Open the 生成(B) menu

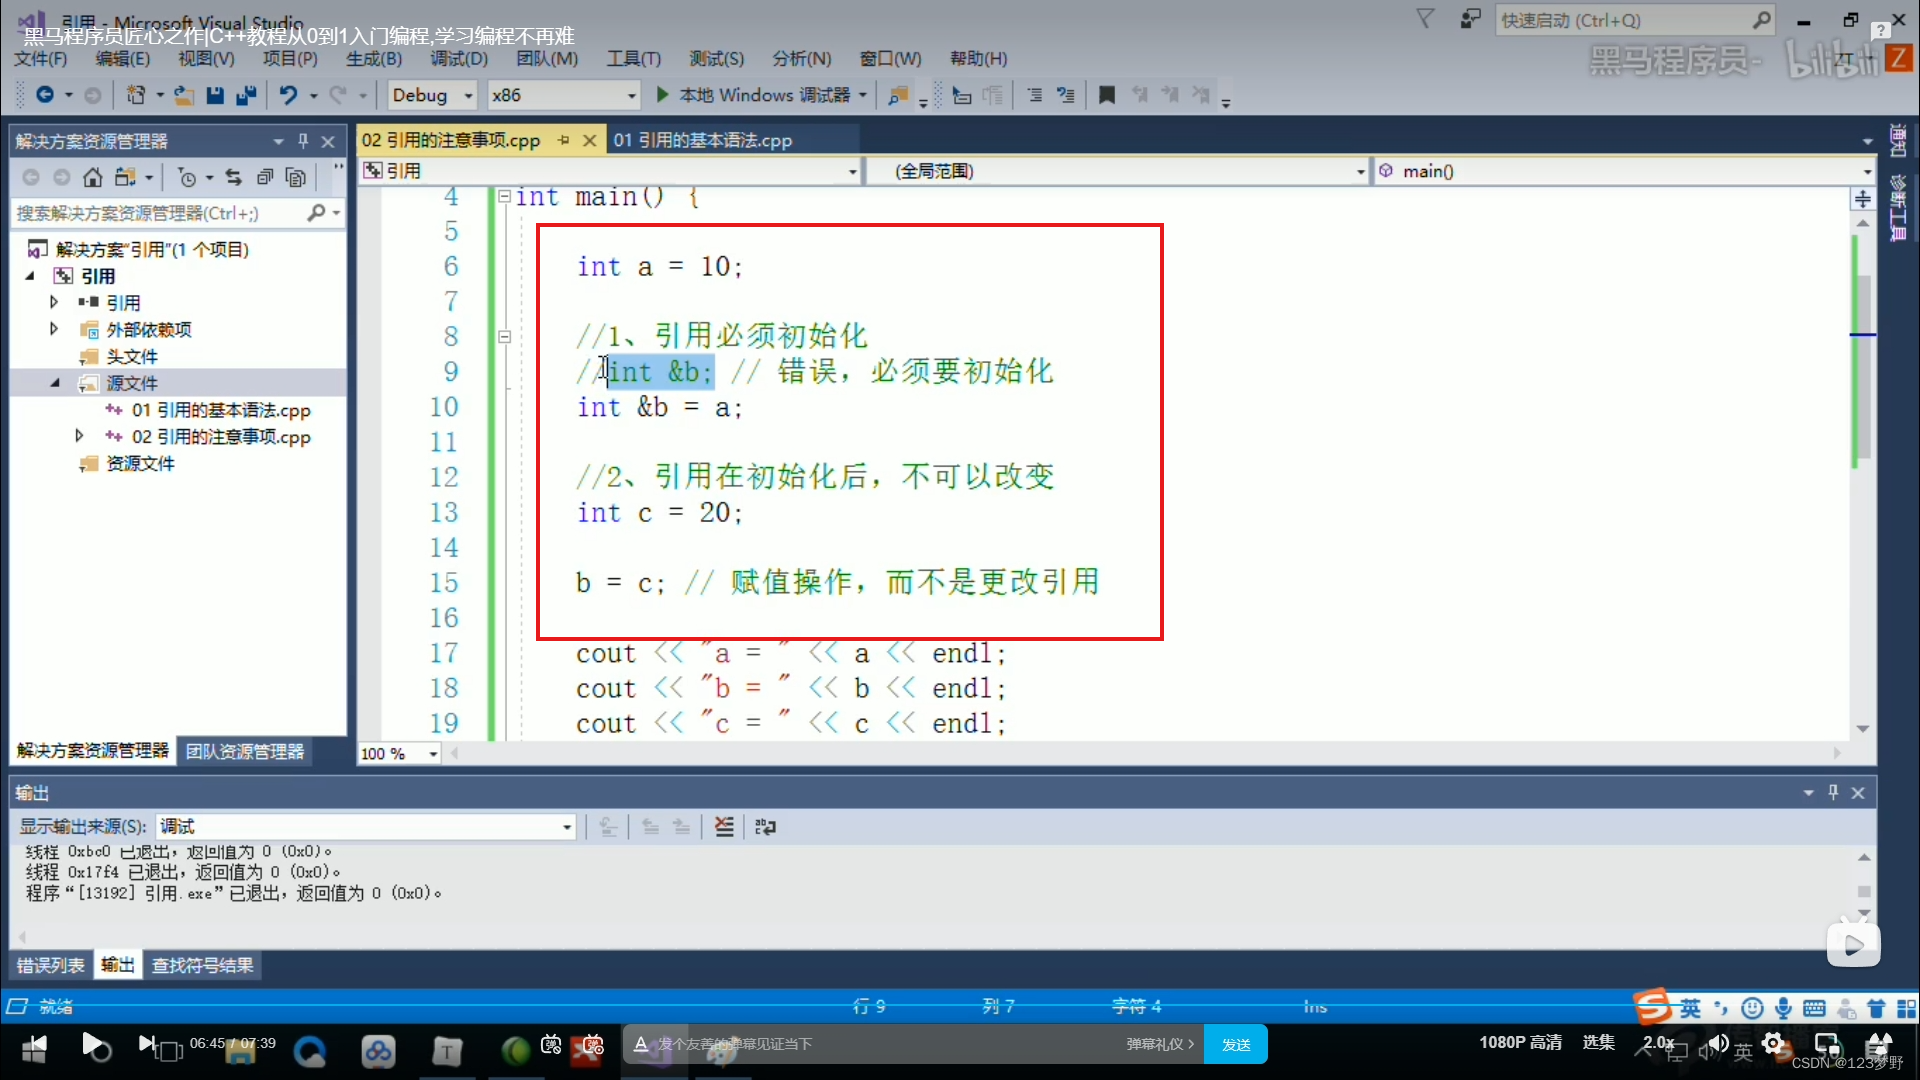(x=374, y=59)
